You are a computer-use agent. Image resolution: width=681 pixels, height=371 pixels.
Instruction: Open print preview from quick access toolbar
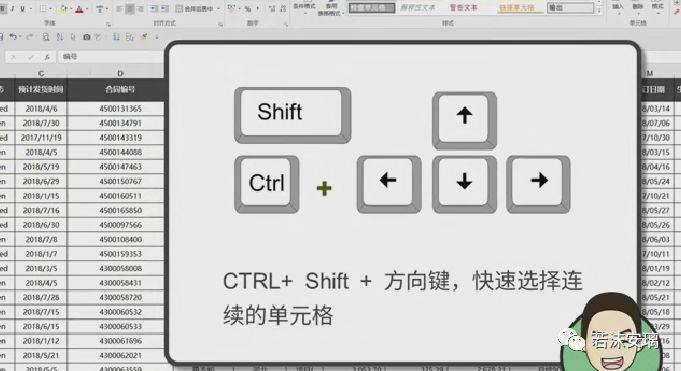(46, 37)
